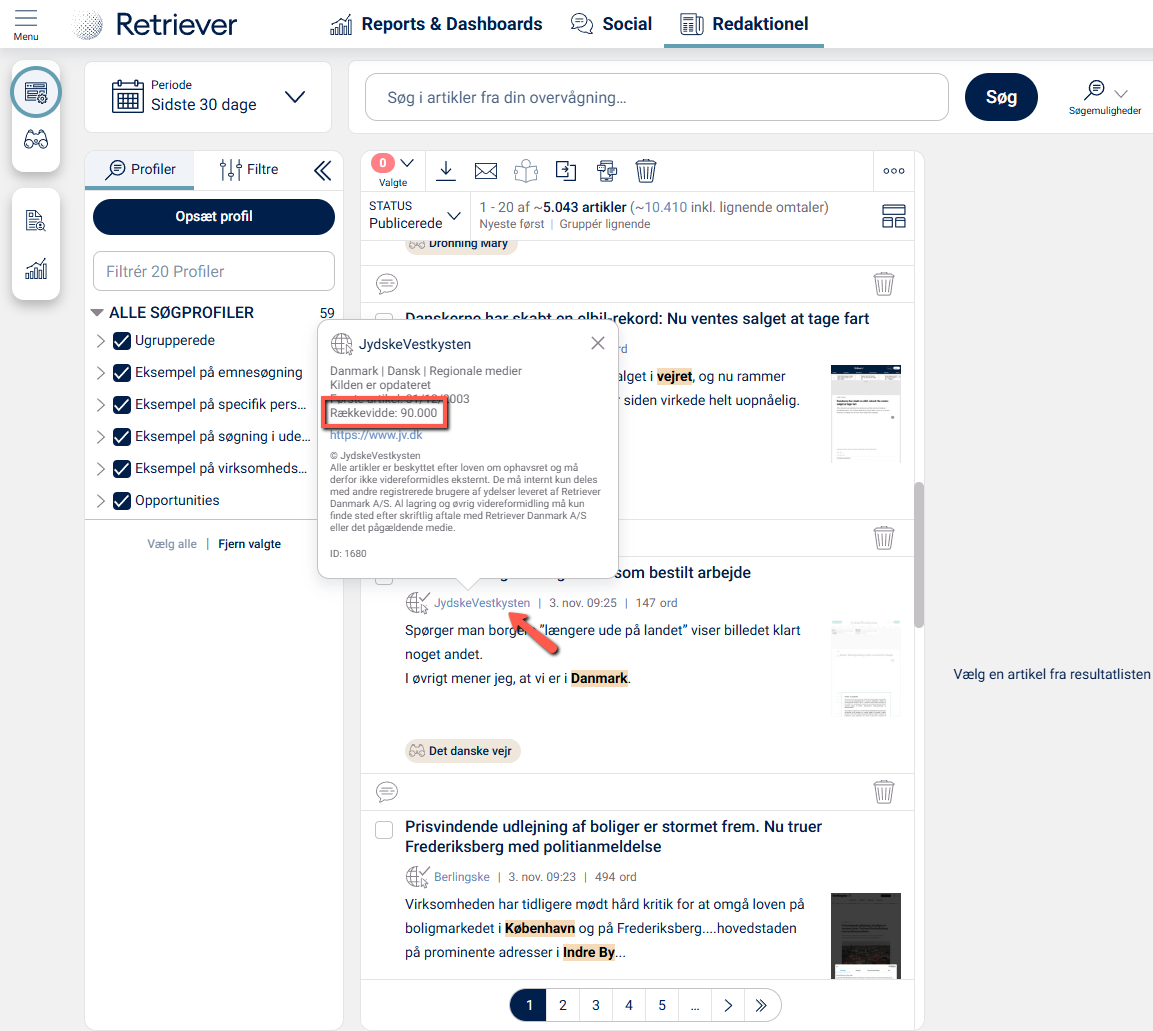The height and width of the screenshot is (1031, 1153).
Task: Open the https://www.jv.dk link in popup
Action: click(376, 435)
